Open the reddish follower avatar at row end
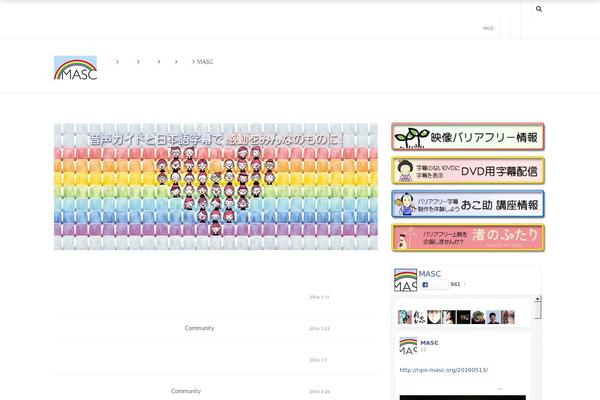 tap(508, 317)
